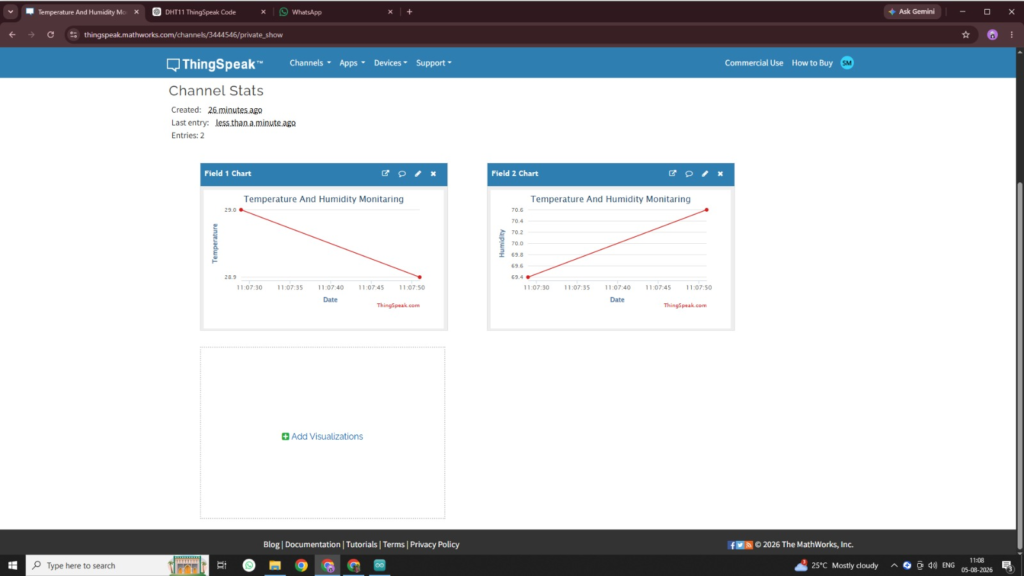The height and width of the screenshot is (576, 1024).
Task: Edit Field 1 Chart with pencil icon
Action: (x=418, y=174)
